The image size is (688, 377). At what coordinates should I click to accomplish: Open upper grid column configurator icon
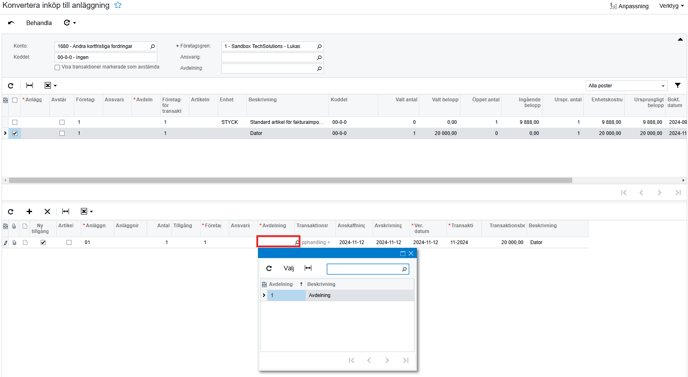click(5, 100)
